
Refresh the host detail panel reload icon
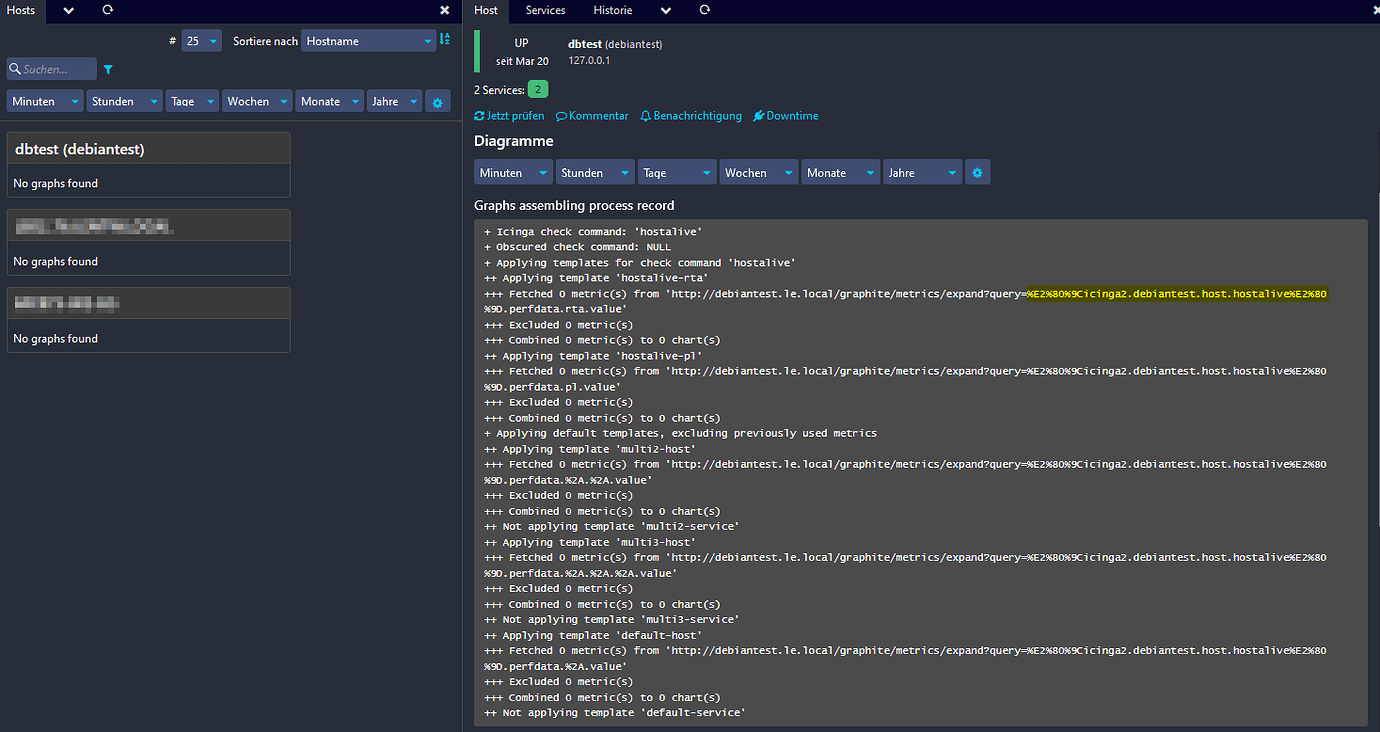[705, 10]
